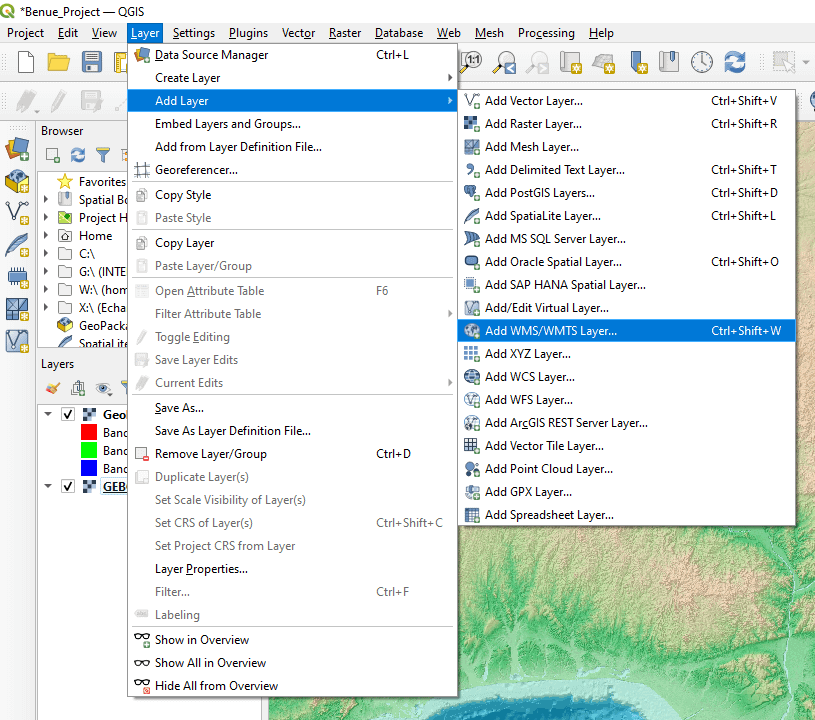Click the Open Project folder icon
Viewport: 815px width, 720px height.
(59, 62)
